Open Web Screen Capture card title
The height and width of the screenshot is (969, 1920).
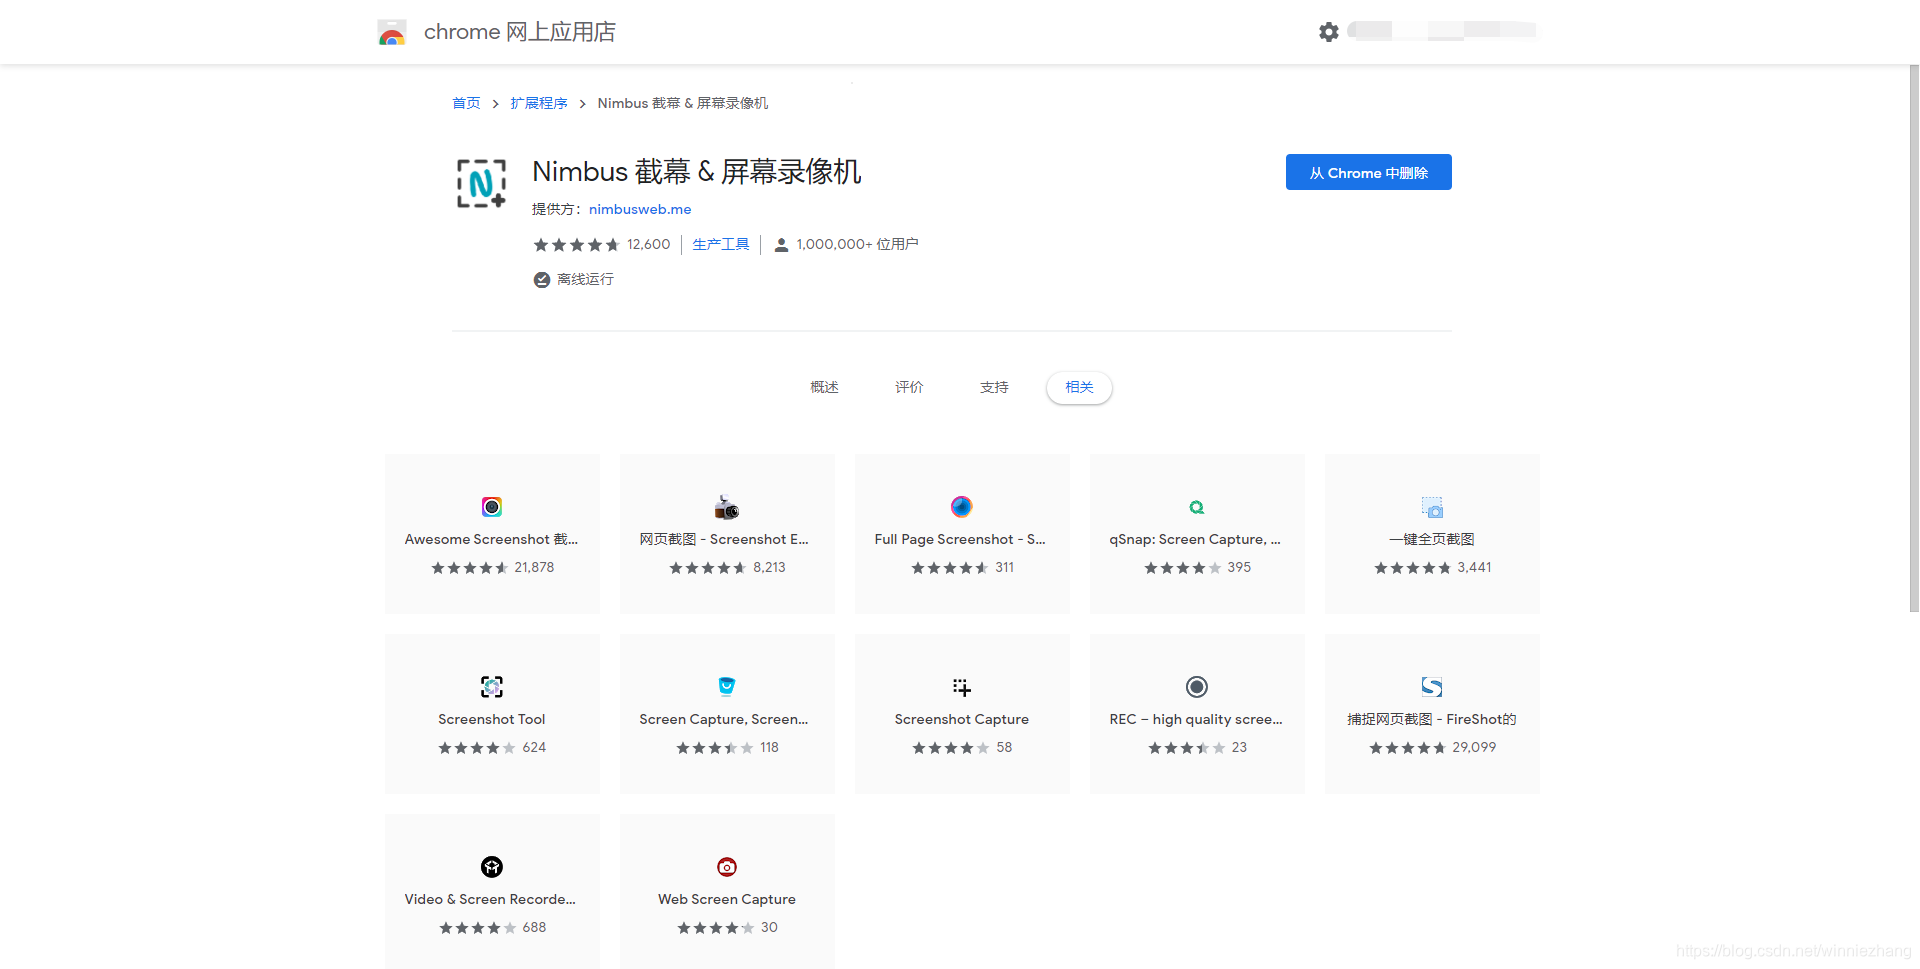[727, 899]
